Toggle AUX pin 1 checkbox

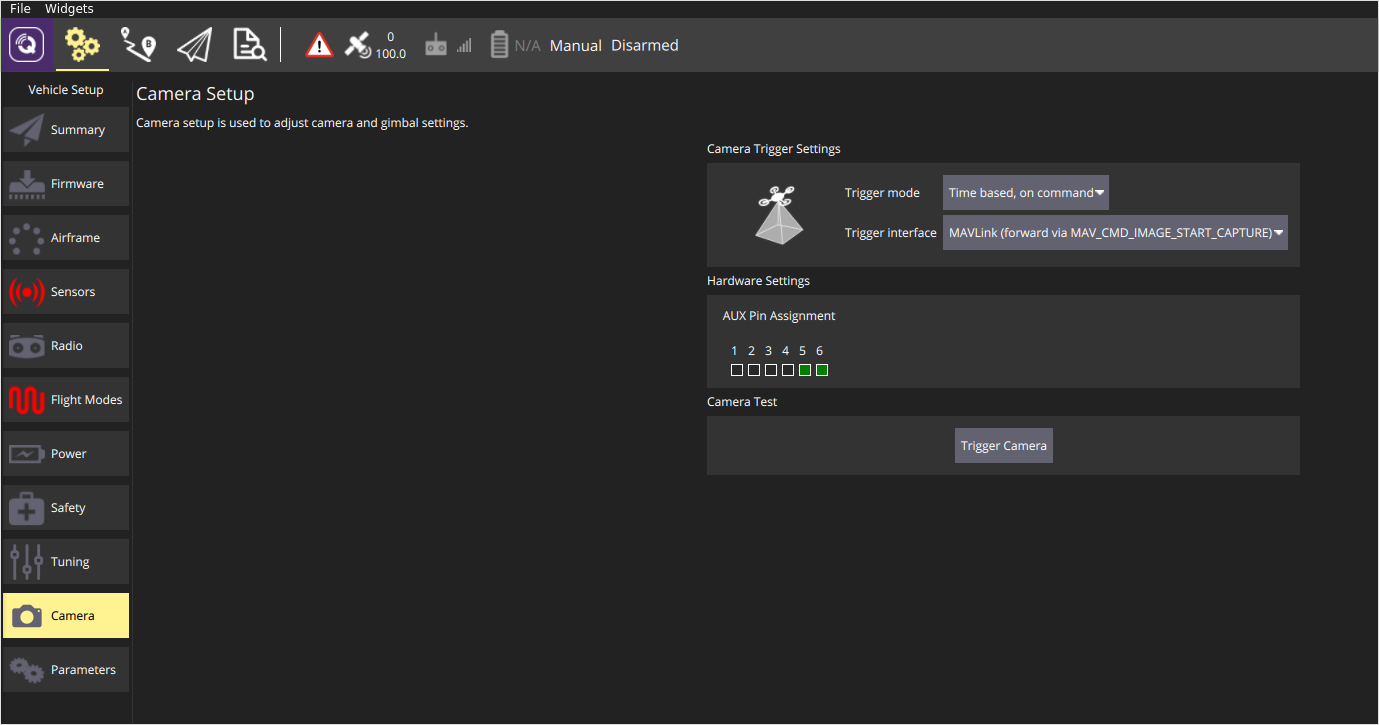point(737,370)
